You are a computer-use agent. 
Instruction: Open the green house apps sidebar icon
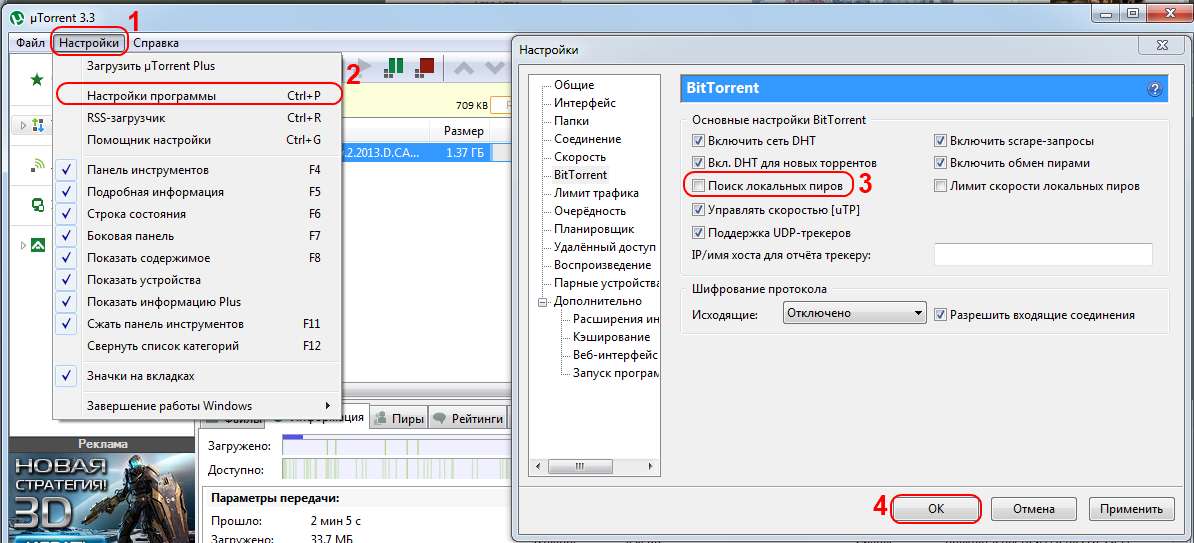(37, 245)
